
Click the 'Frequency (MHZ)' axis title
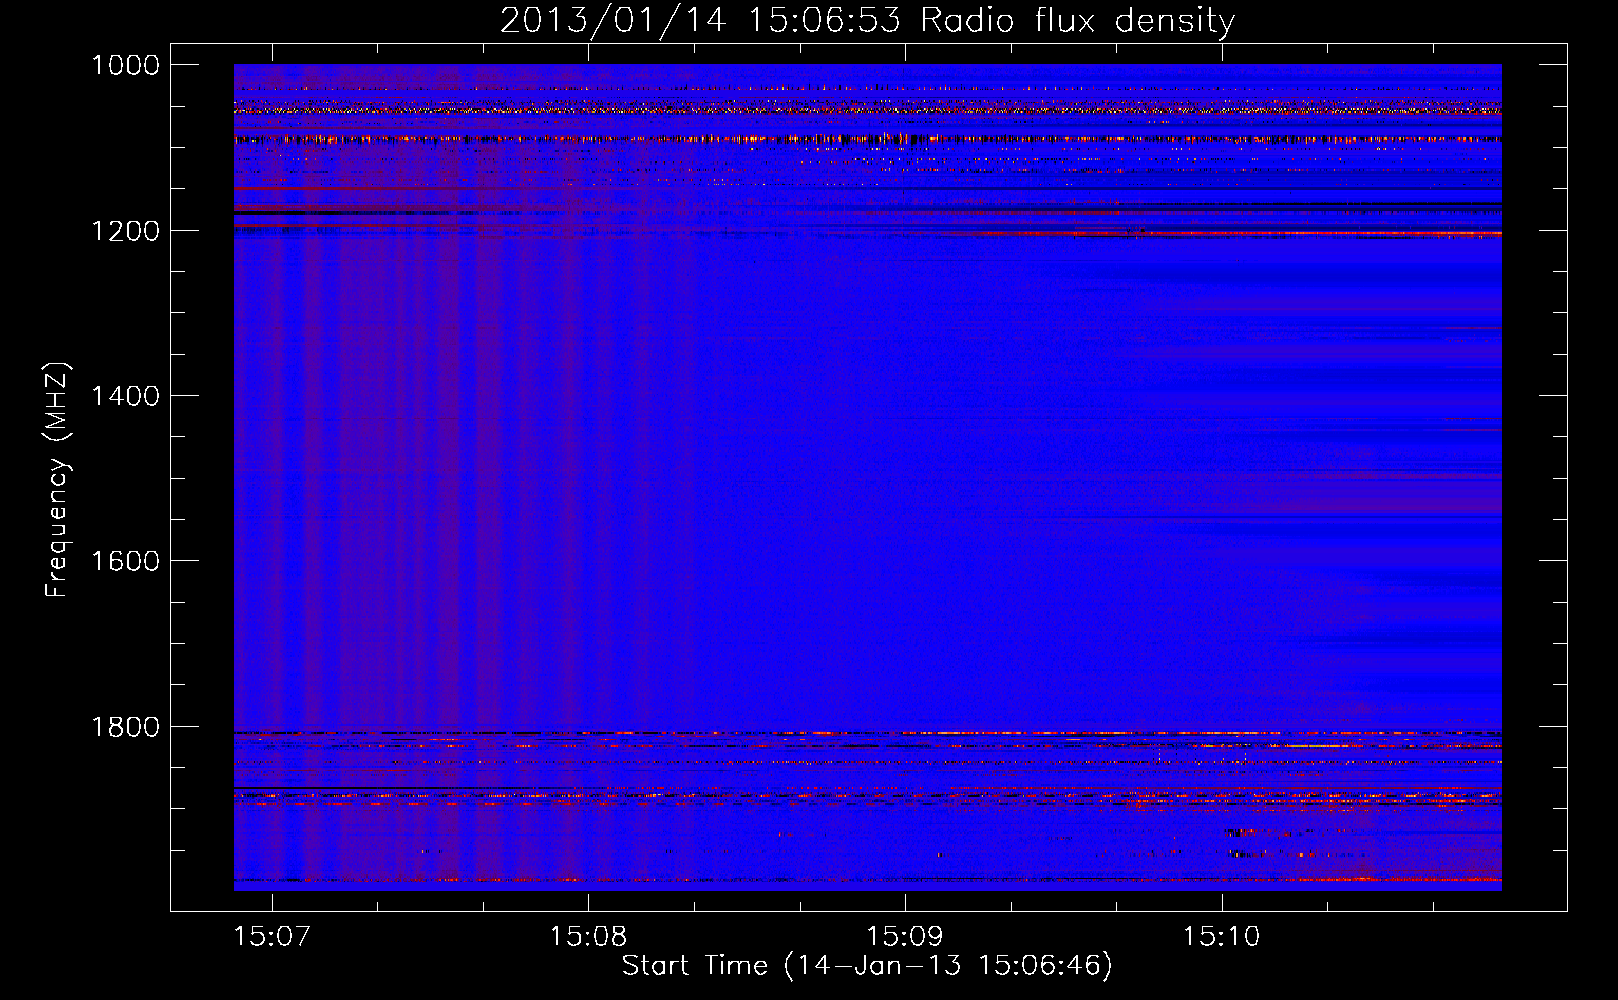58,480
